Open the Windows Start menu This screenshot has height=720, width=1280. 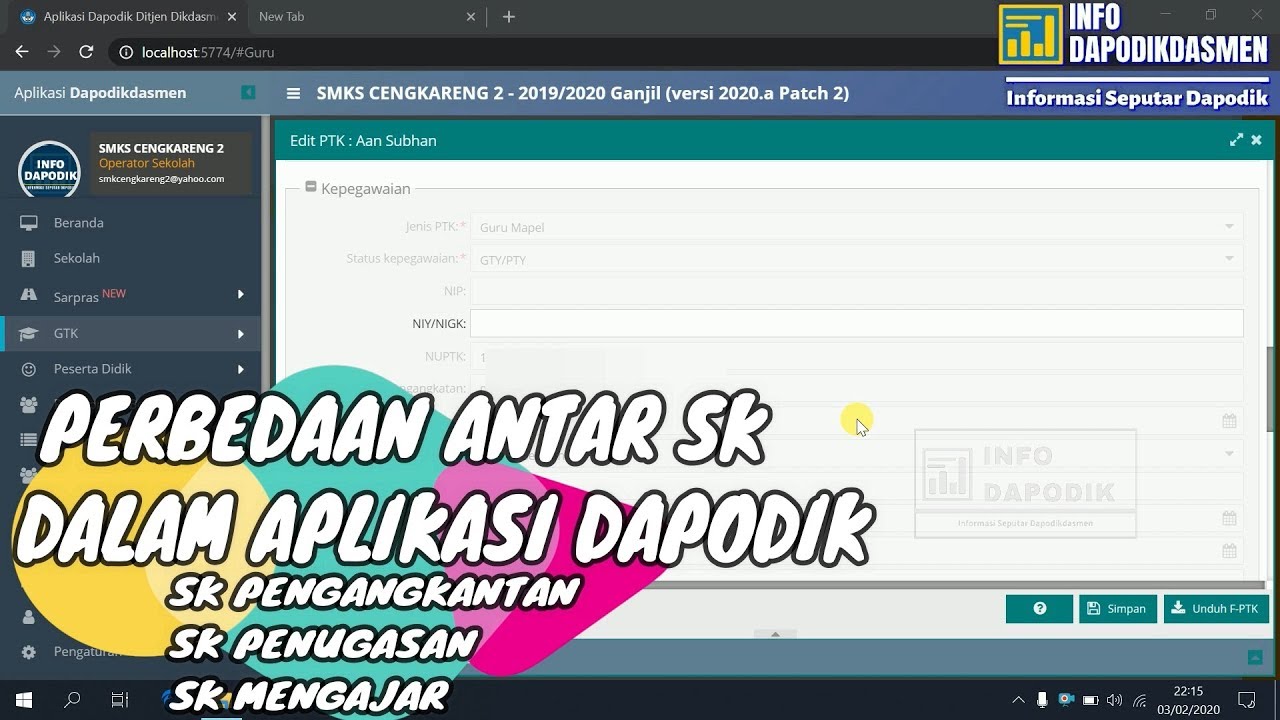24,699
